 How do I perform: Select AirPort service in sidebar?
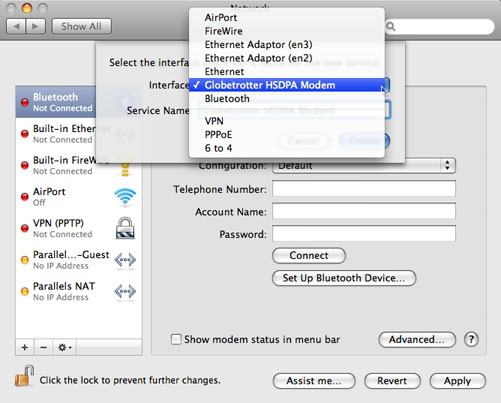click(79, 197)
